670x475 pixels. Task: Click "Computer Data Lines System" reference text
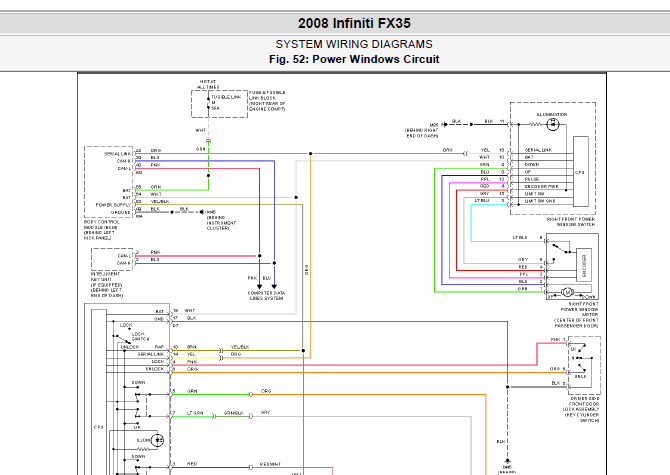[267, 296]
